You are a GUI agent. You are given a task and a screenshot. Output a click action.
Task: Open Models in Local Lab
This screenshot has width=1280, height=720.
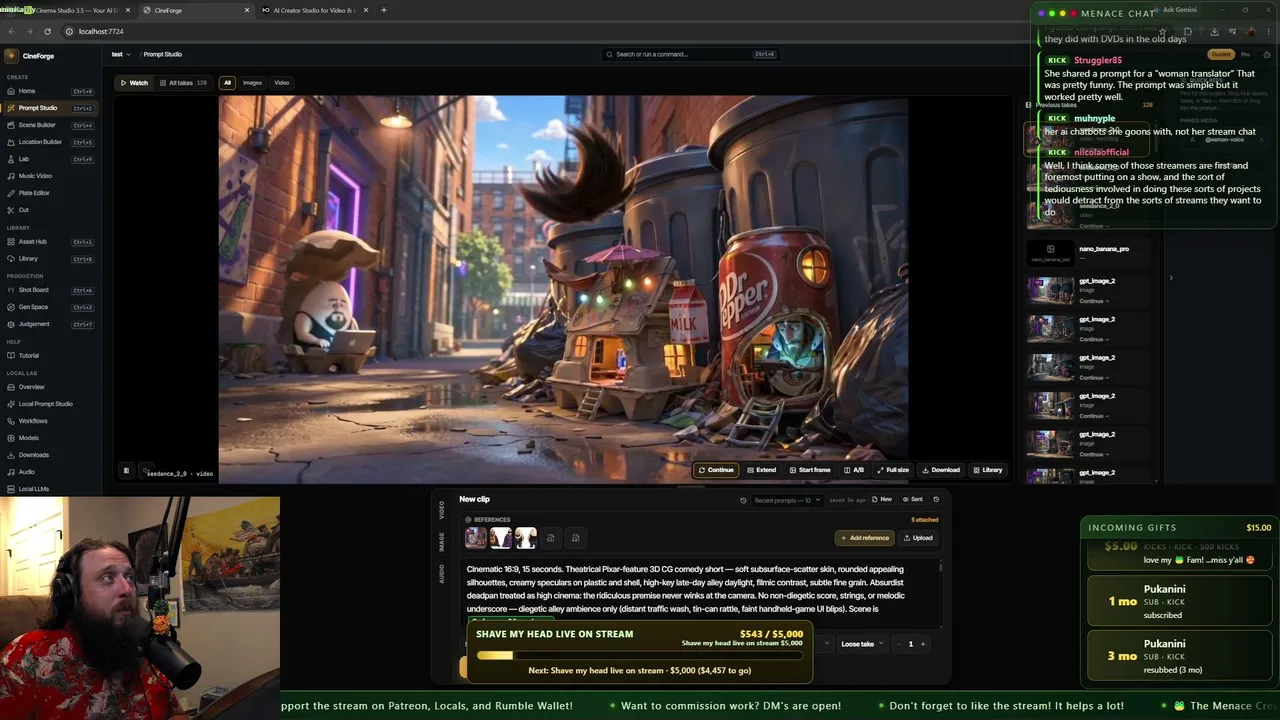(x=50, y=438)
